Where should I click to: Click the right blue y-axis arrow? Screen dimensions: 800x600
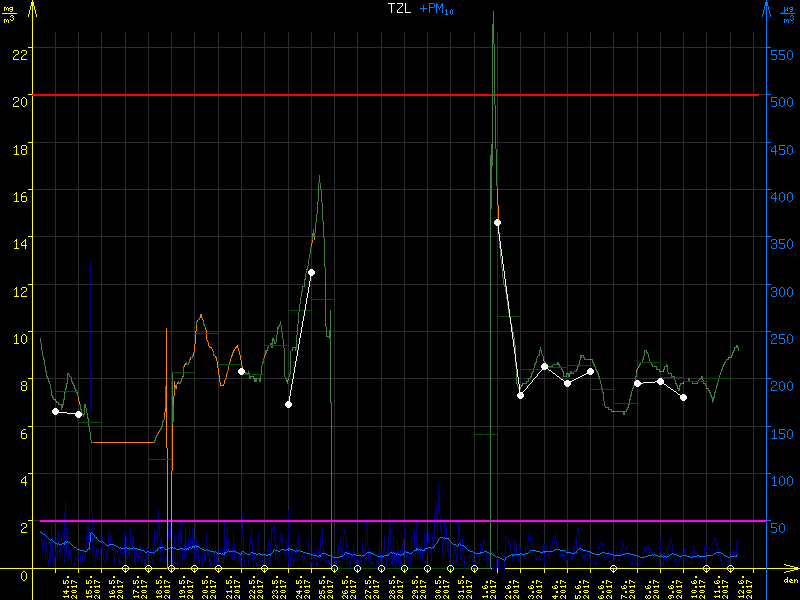(766, 9)
